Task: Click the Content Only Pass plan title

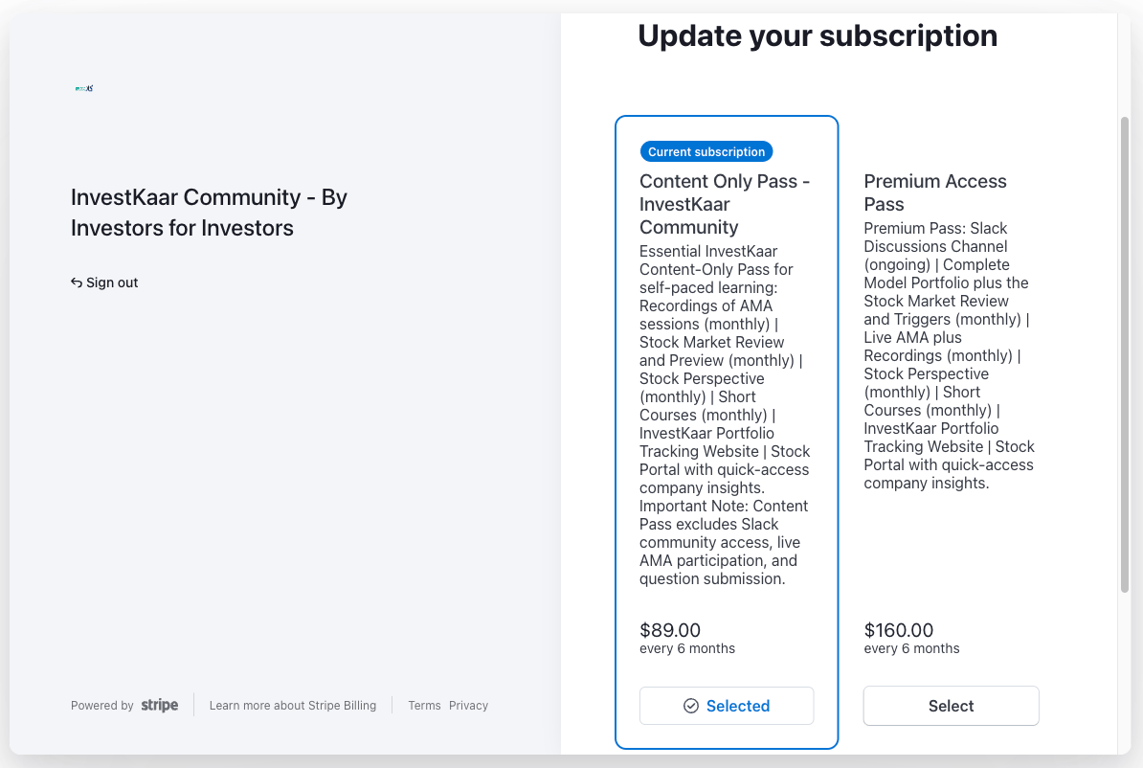Action: point(725,204)
